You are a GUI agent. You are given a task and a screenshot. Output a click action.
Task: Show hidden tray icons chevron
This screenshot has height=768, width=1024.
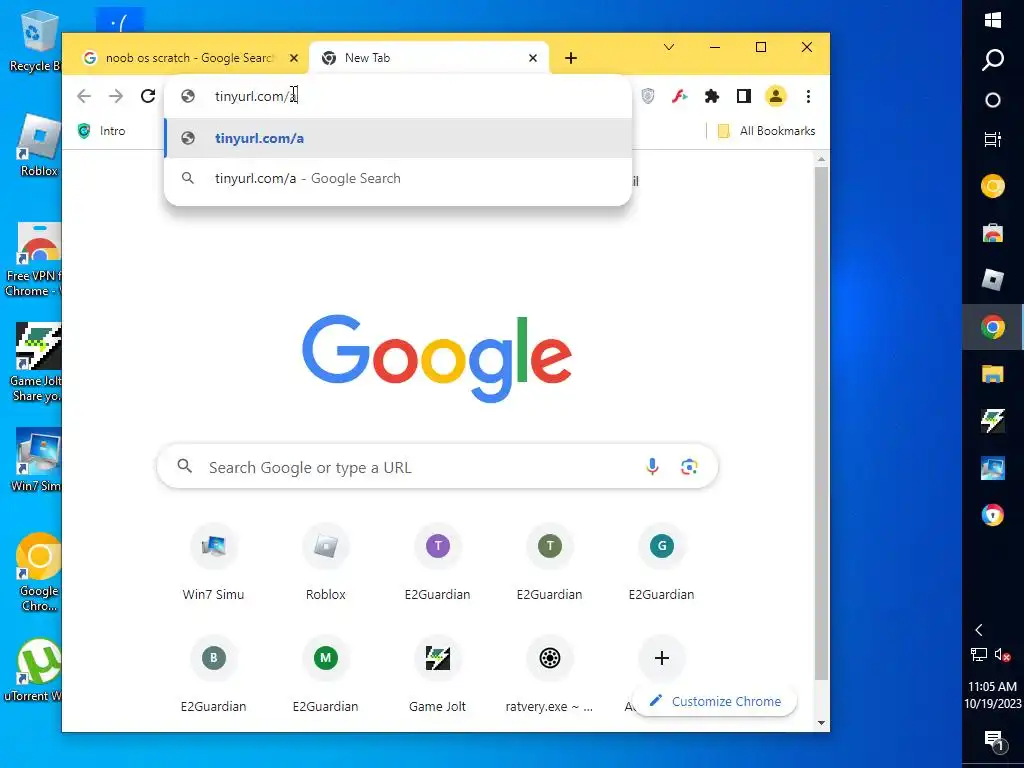tap(978, 630)
